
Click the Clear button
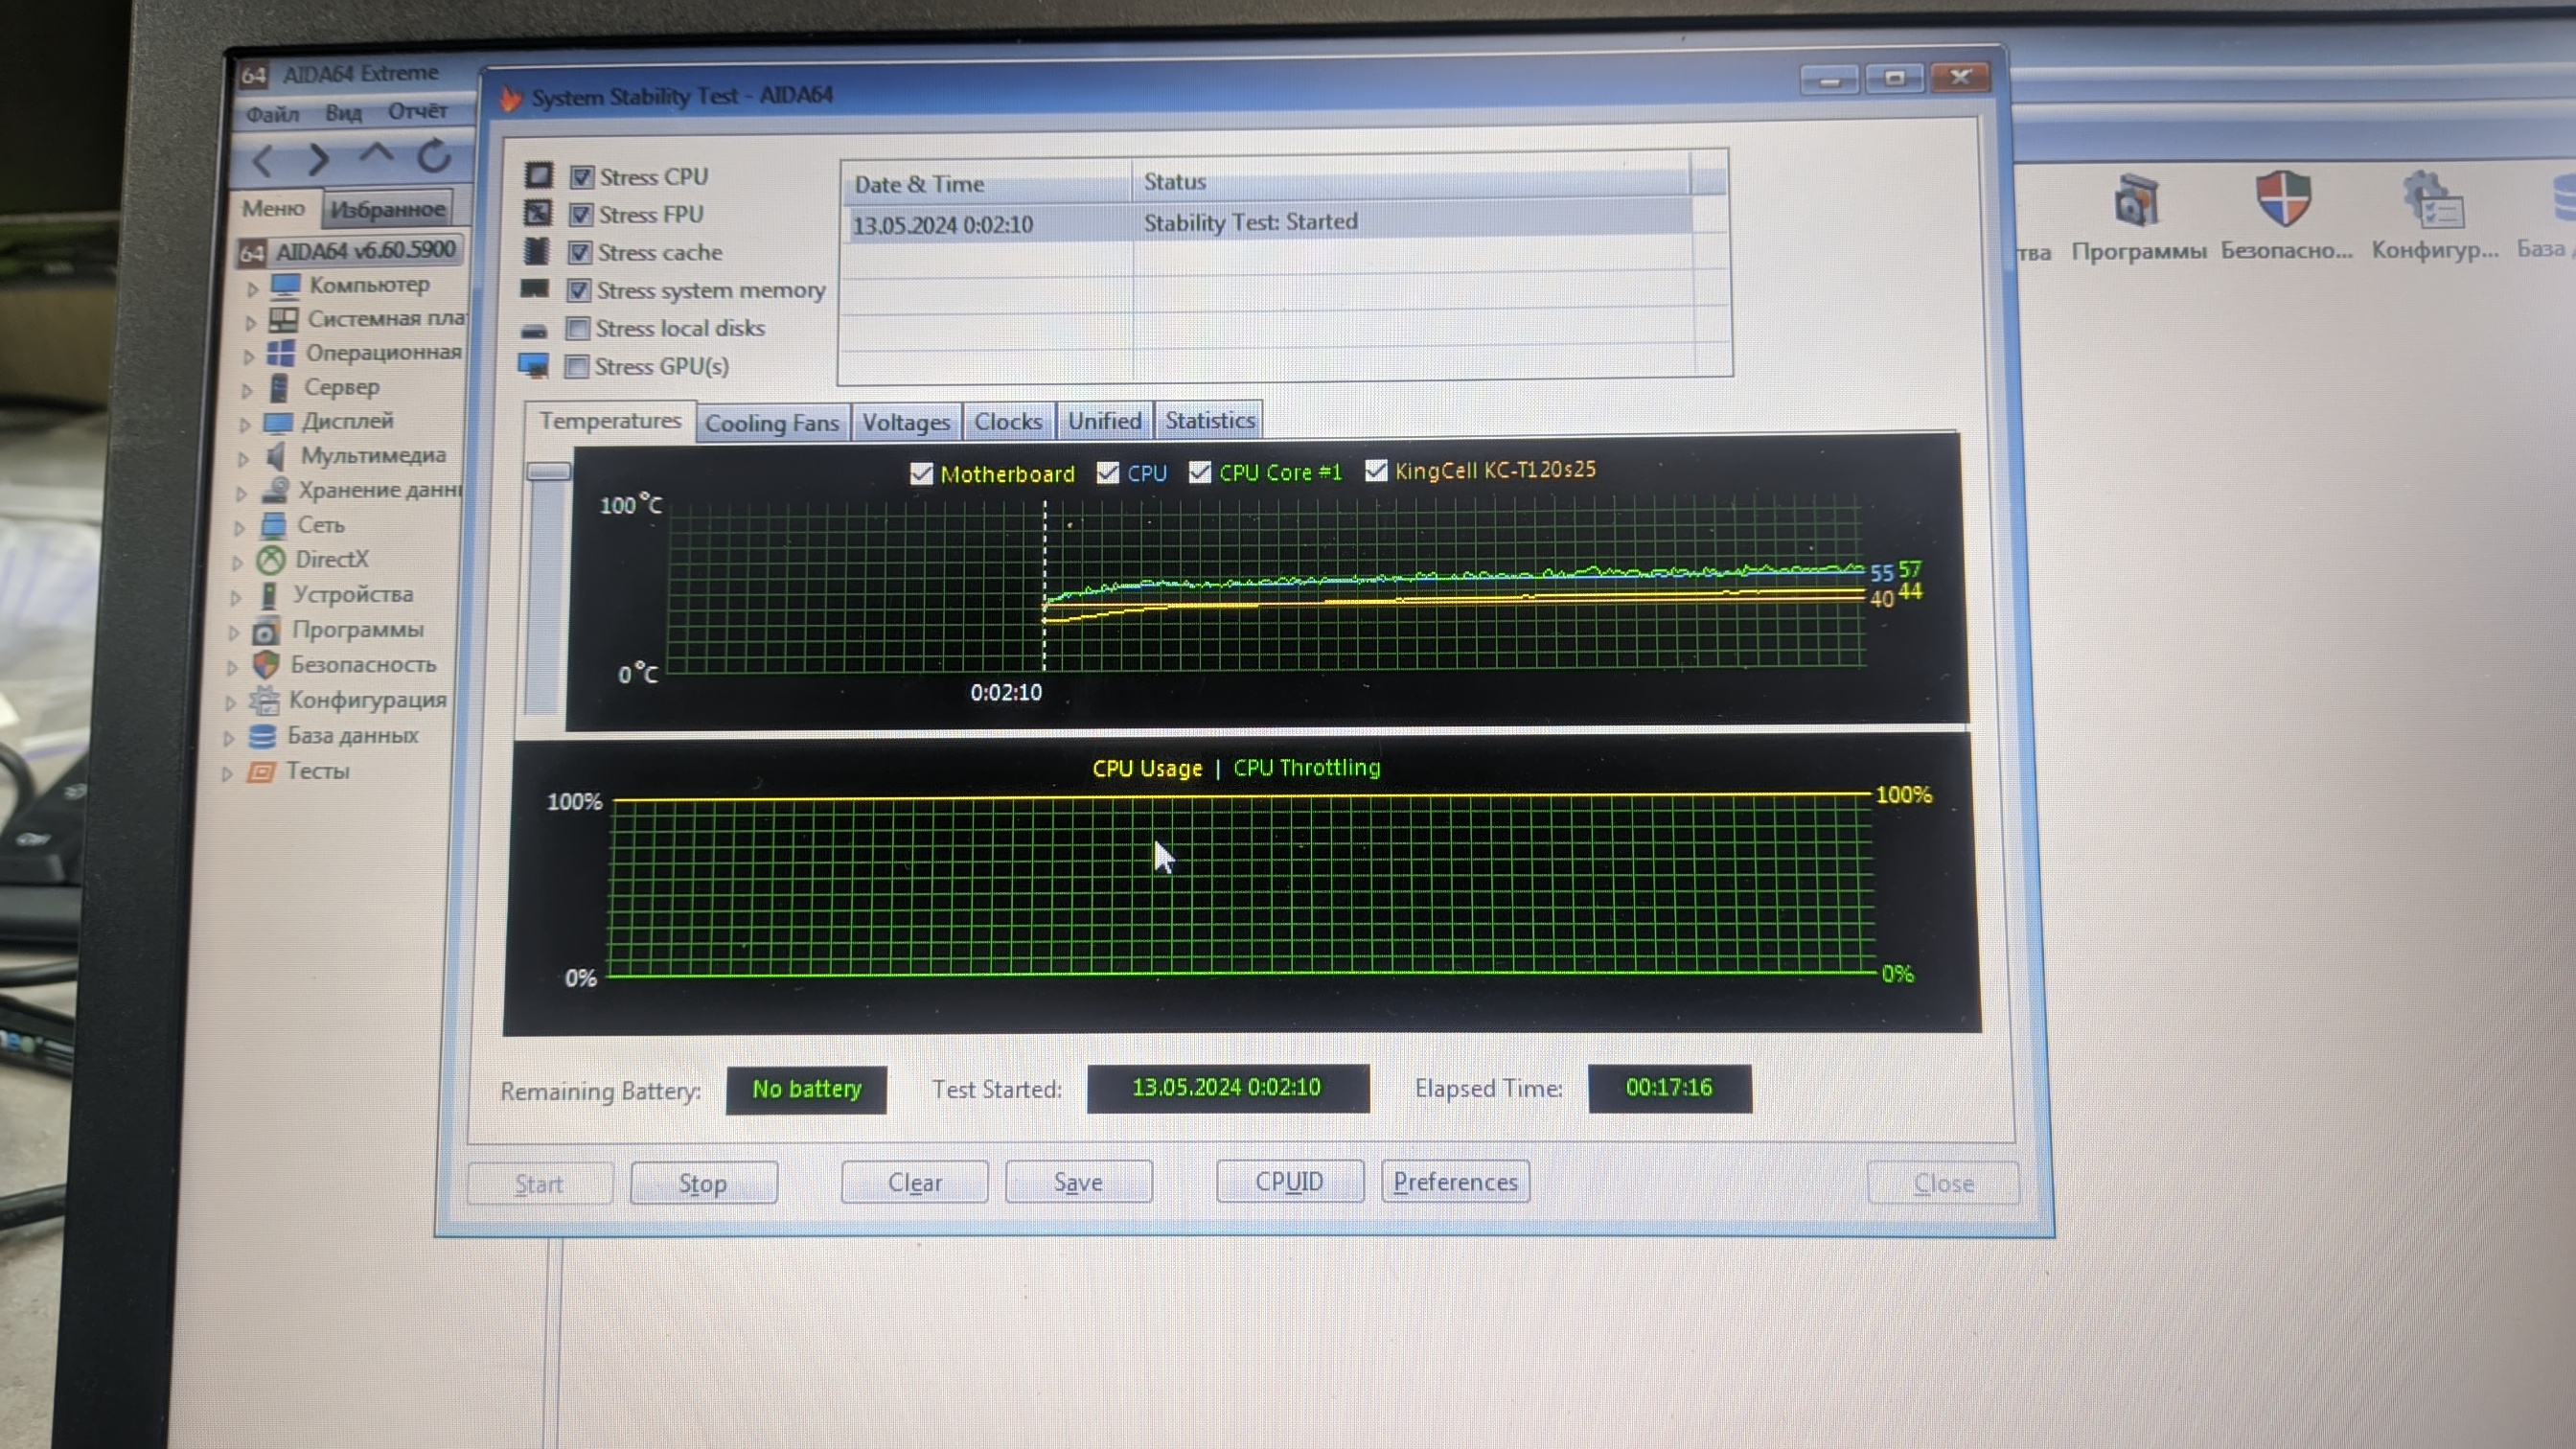click(915, 1183)
